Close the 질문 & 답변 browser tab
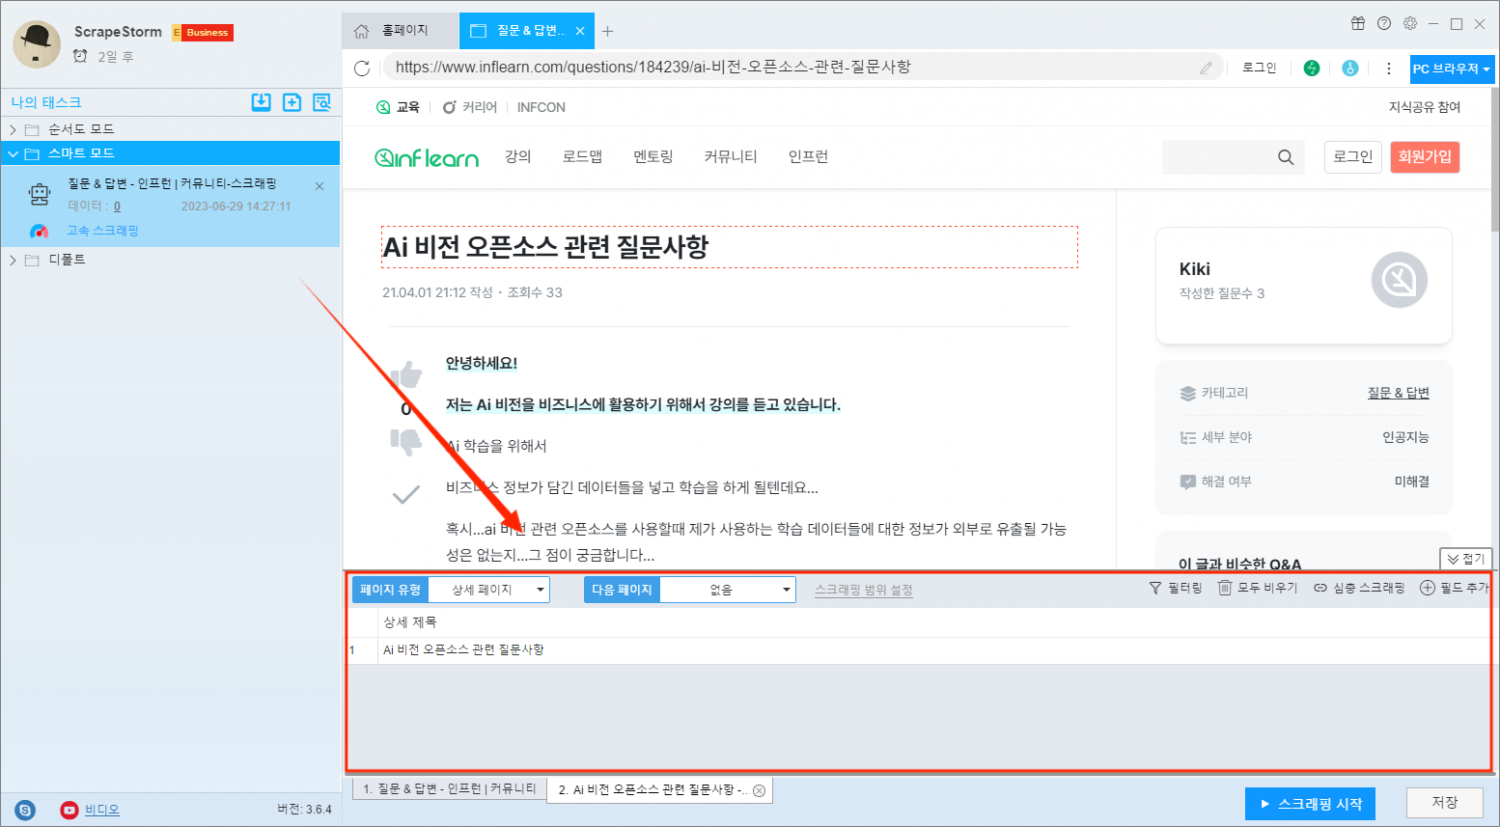 pyautogui.click(x=580, y=31)
